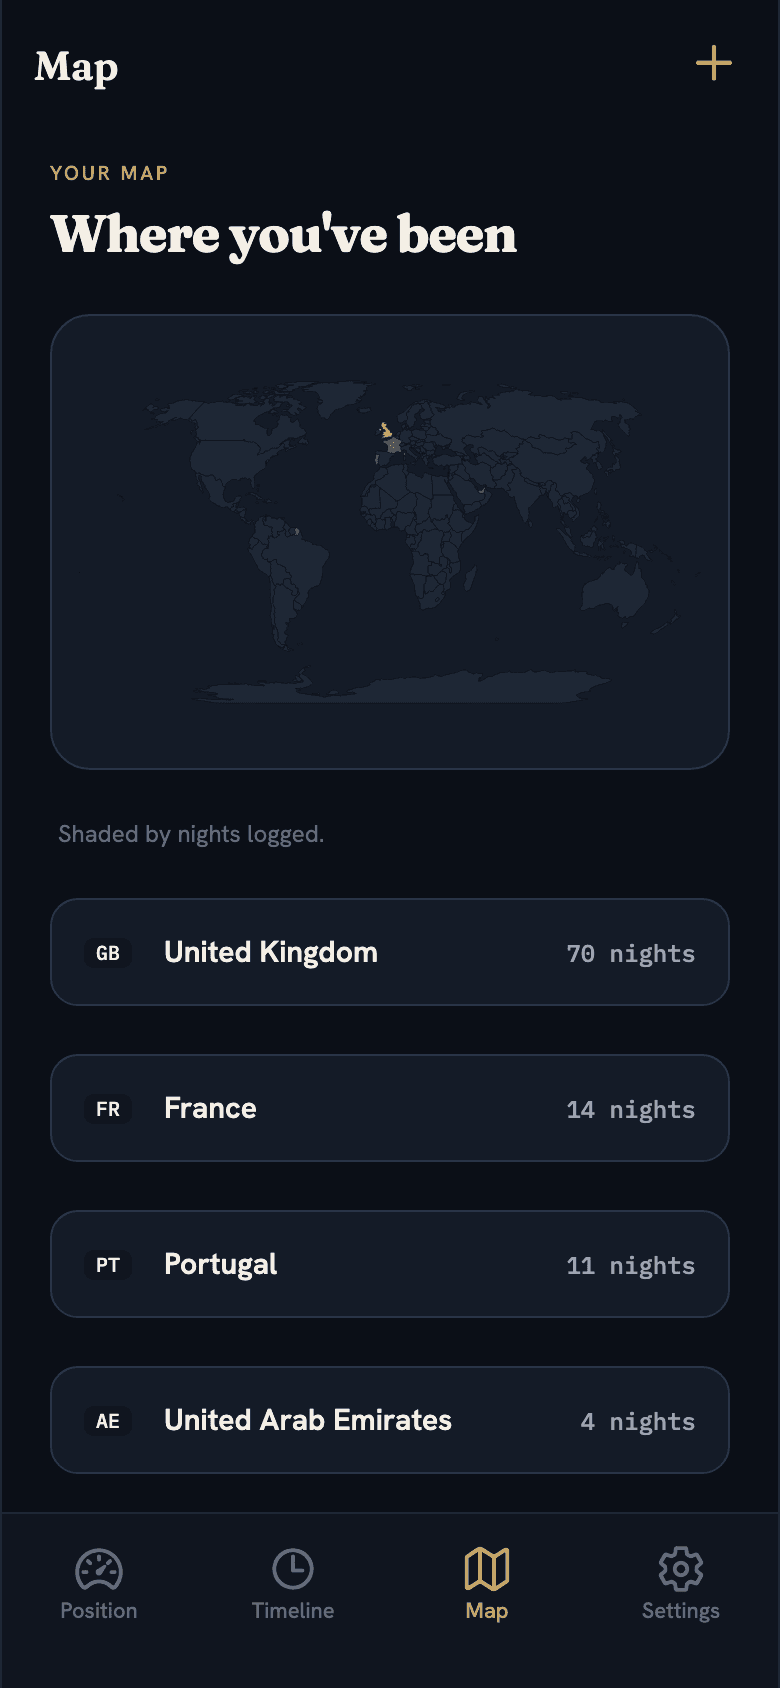Click the 14 nights label for France
Screen dimensions: 780x1688
point(631,1110)
